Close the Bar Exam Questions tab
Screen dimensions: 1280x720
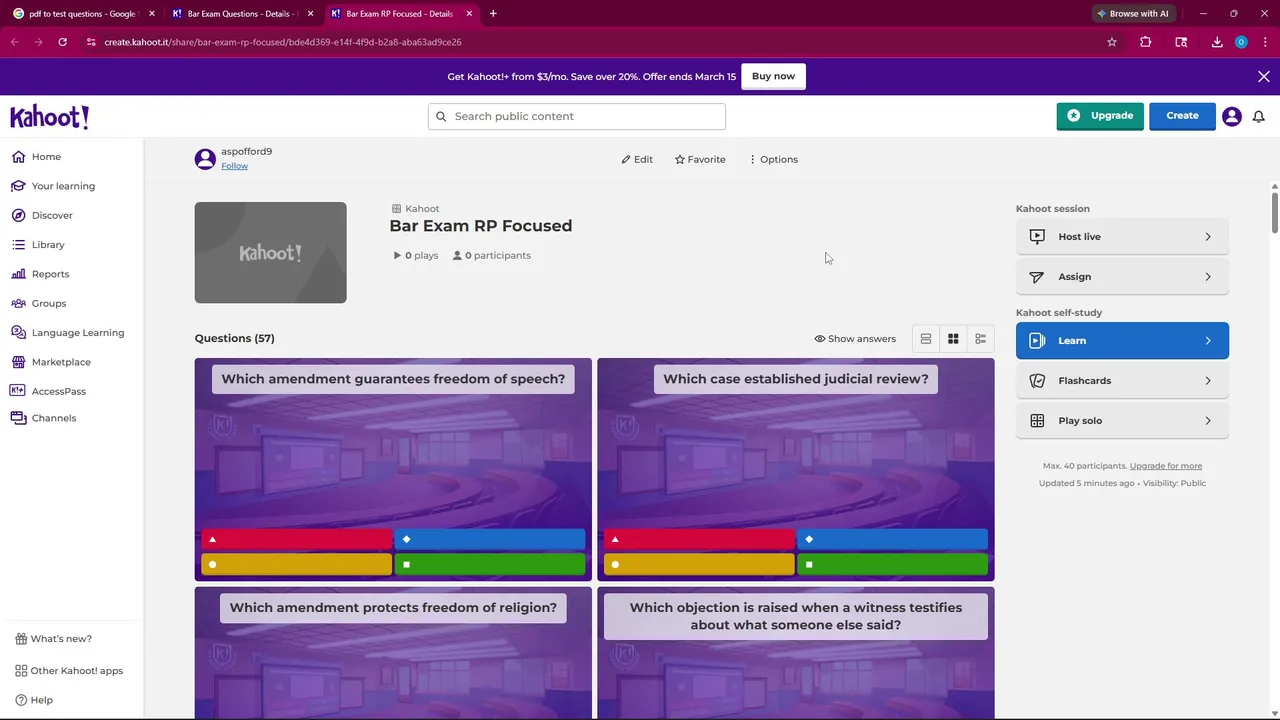(x=310, y=14)
